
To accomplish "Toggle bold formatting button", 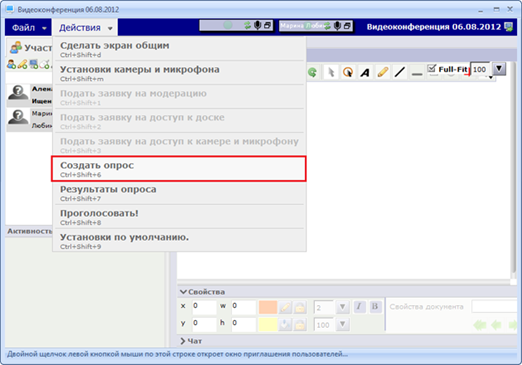I will tap(375, 307).
